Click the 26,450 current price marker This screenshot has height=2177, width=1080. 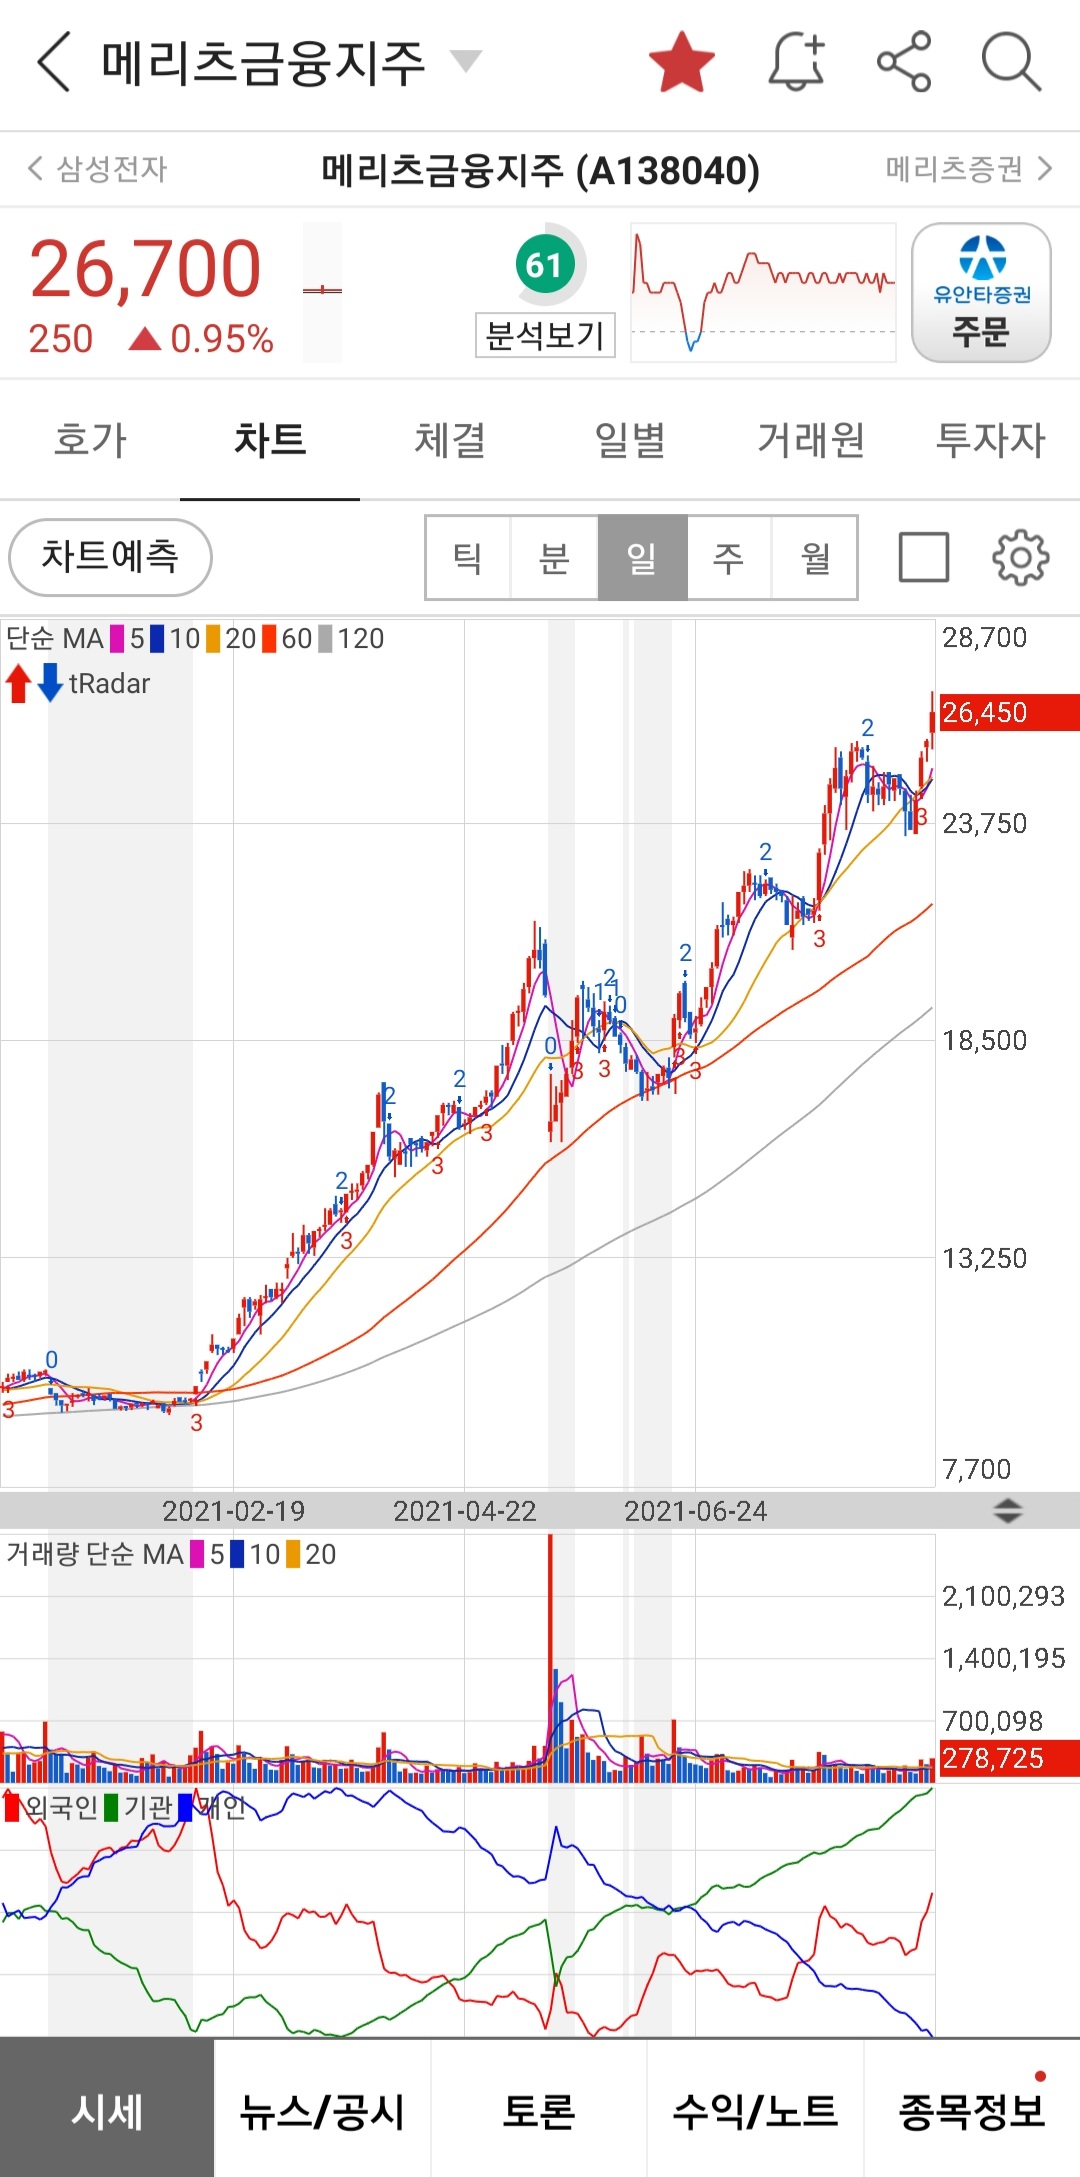pos(1009,712)
